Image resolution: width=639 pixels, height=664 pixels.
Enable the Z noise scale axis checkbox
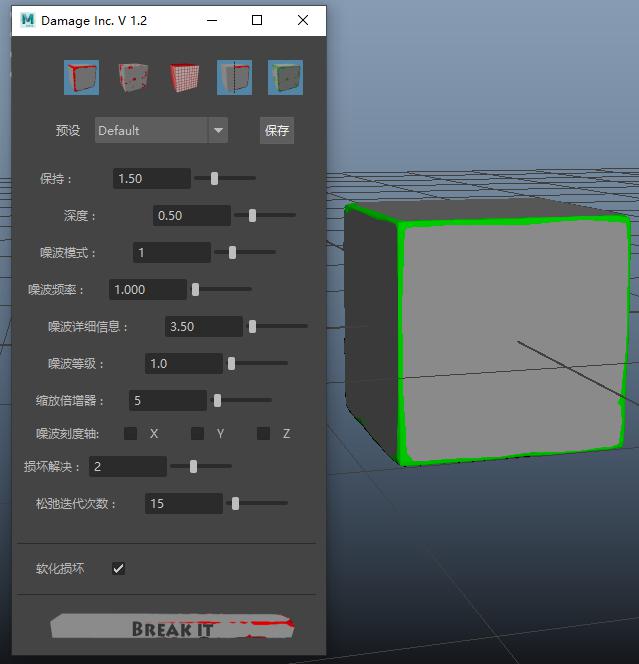tap(264, 433)
